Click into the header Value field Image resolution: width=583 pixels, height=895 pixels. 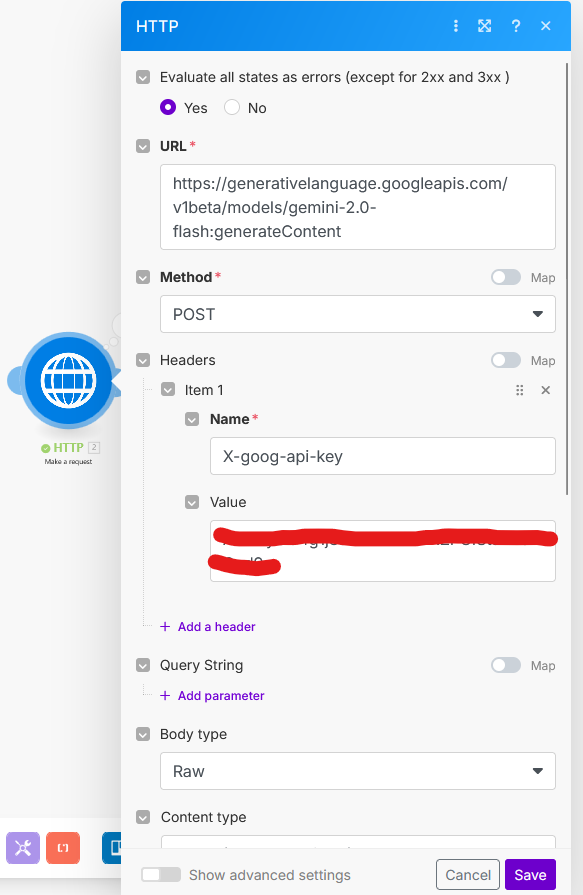(x=383, y=551)
